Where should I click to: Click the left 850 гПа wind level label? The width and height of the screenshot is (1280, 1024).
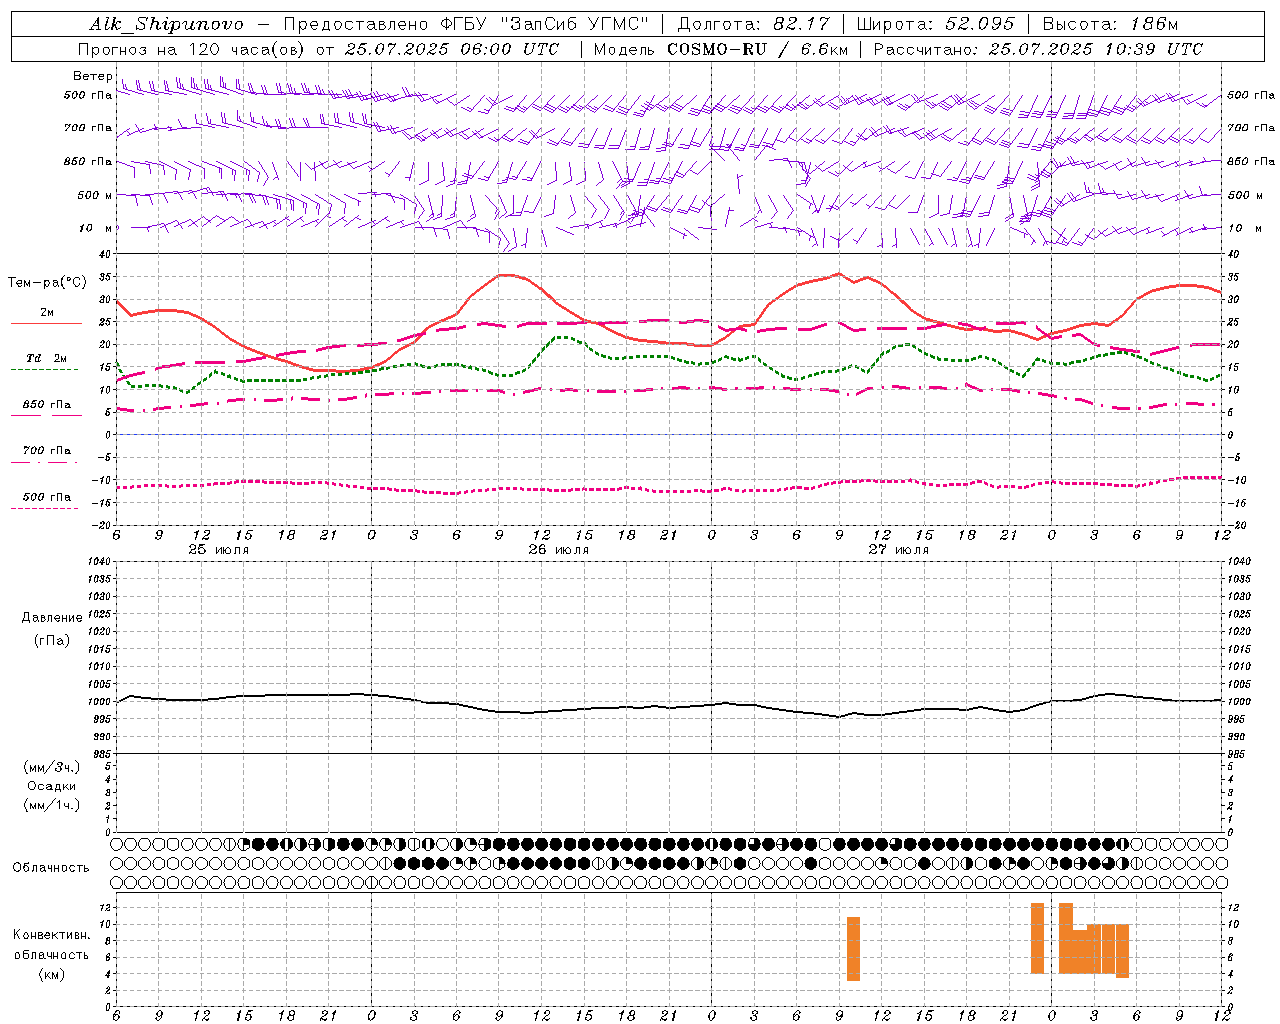[88, 161]
